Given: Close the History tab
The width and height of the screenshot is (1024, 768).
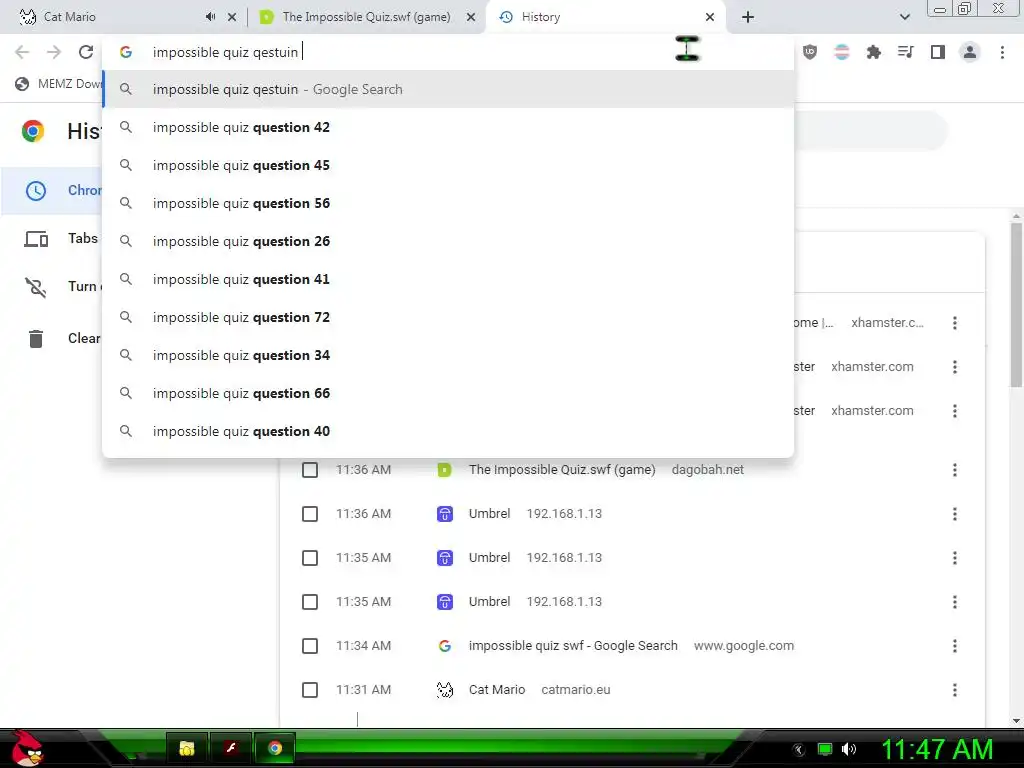Looking at the screenshot, I should 710,17.
